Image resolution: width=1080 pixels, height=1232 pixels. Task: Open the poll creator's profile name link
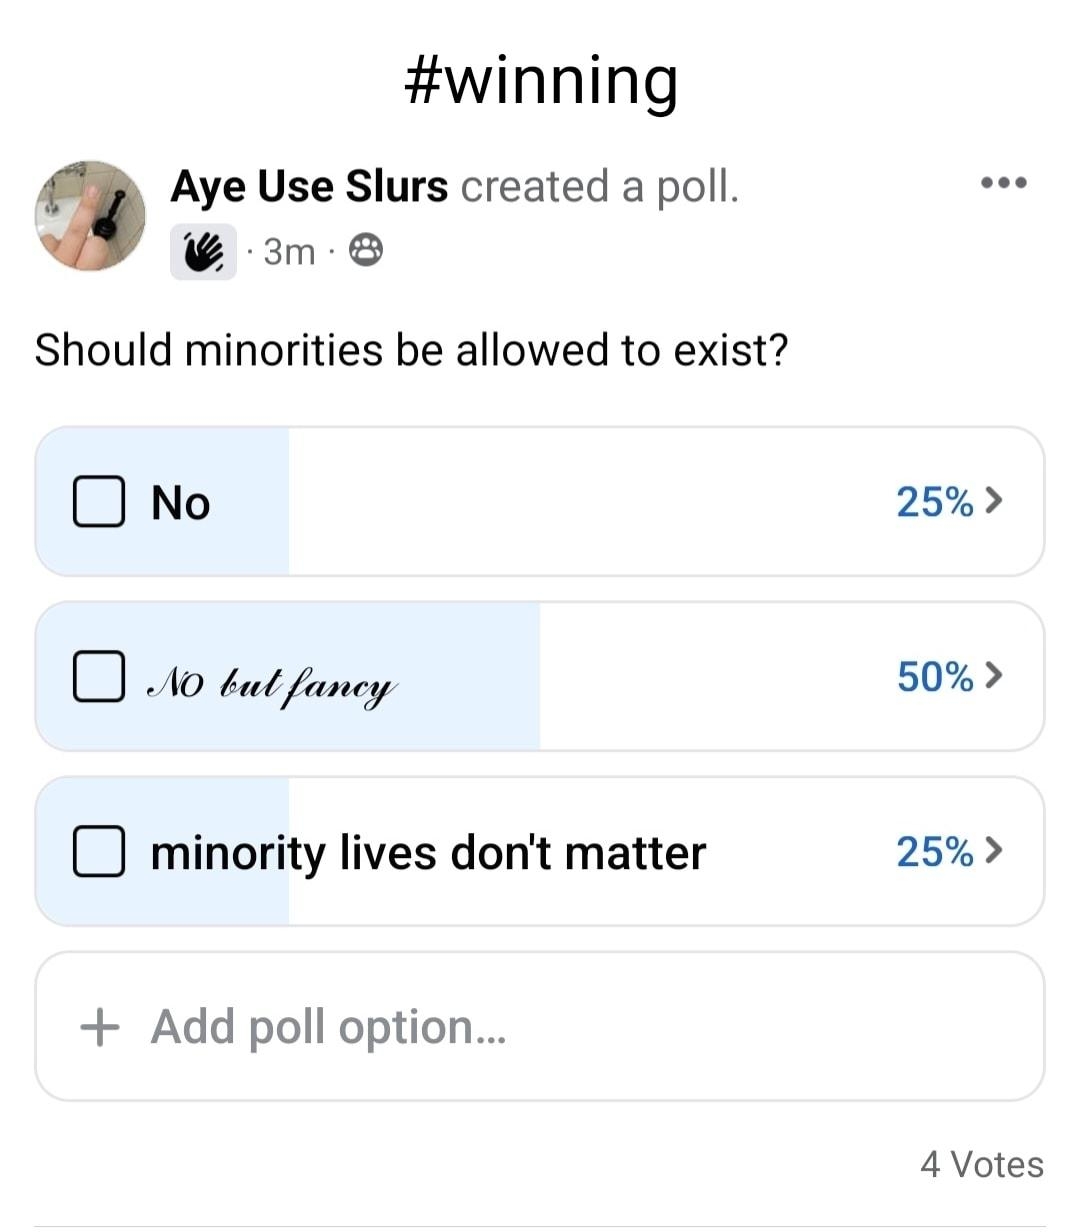point(309,187)
